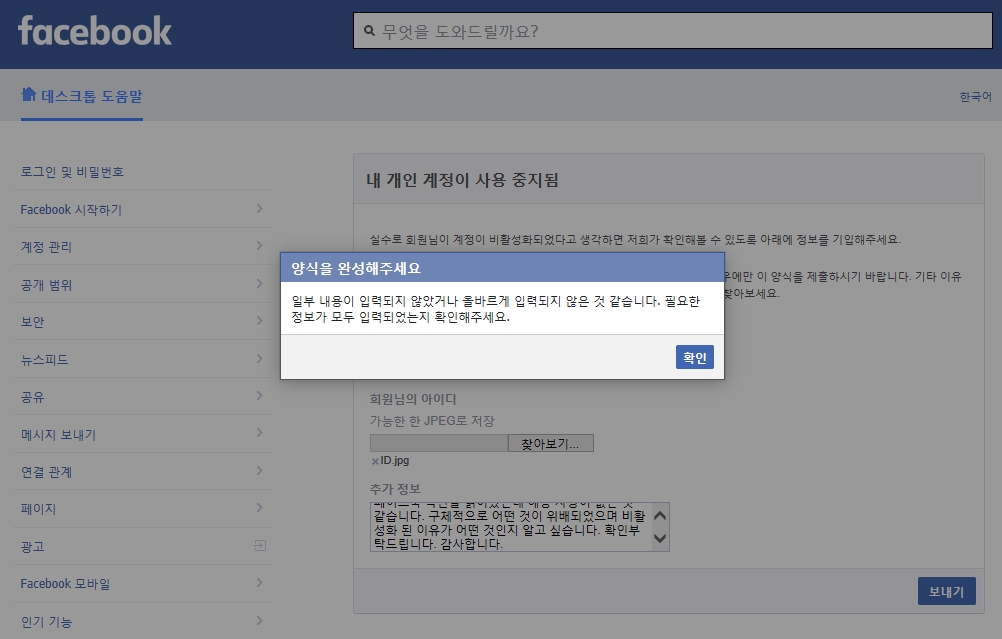Click the file path field beside 찾아보기
Screen dimensions: 1002x639
(439, 443)
